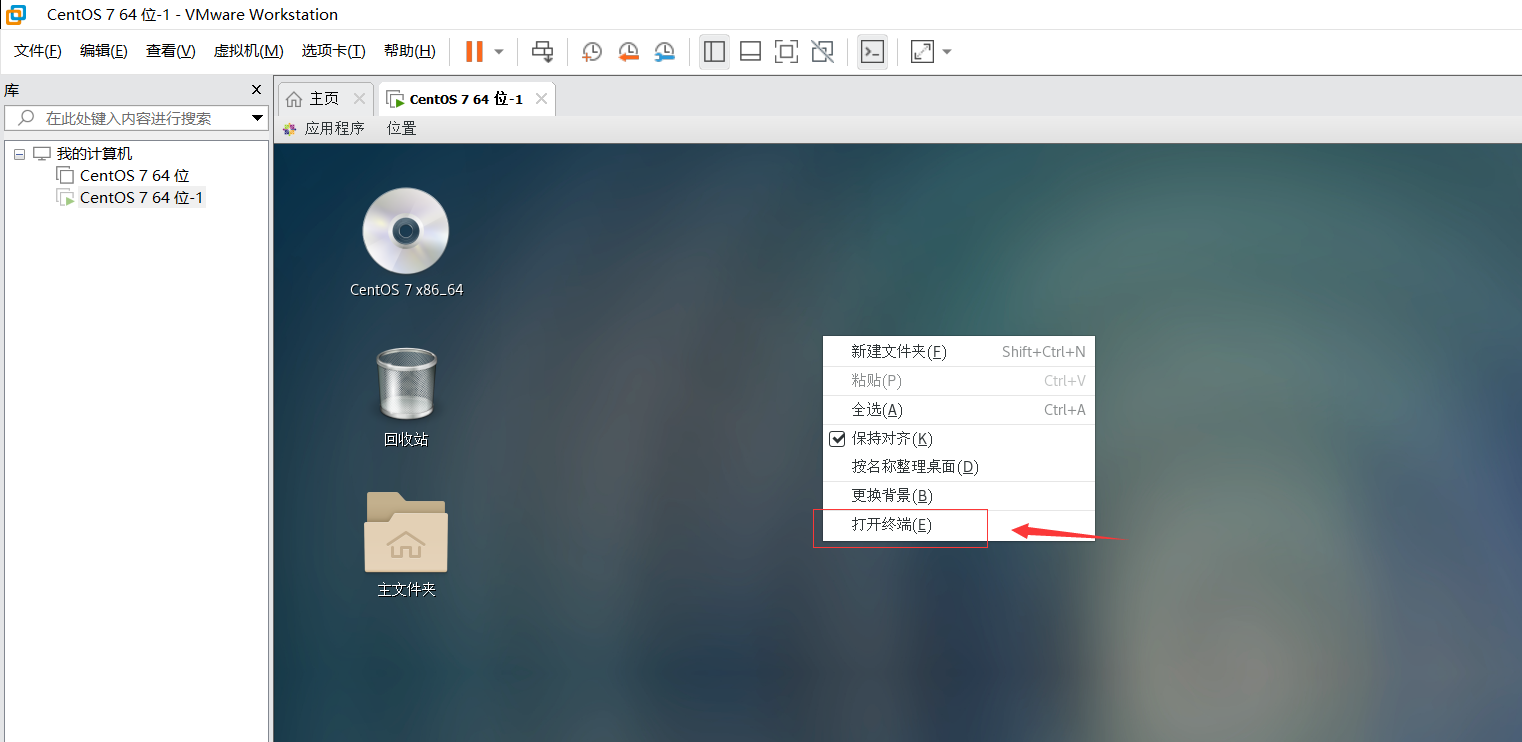Open the snapshot manager wrench clock icon
This screenshot has height=742, width=1522.
[664, 51]
